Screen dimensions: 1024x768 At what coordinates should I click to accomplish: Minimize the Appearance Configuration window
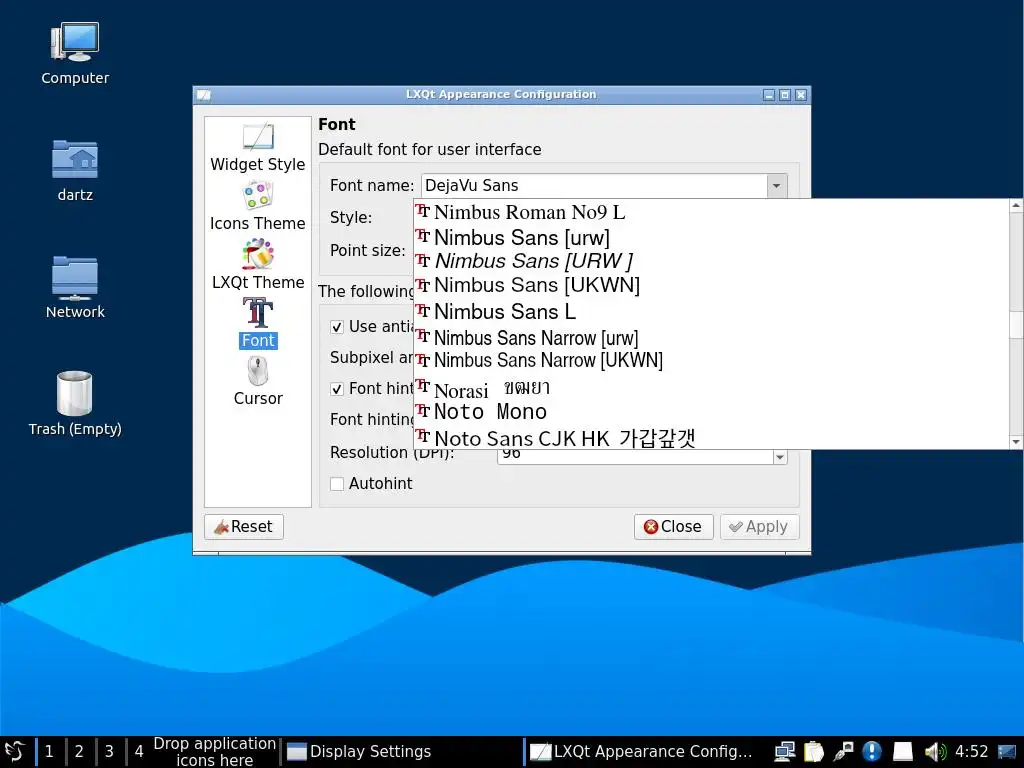769,95
